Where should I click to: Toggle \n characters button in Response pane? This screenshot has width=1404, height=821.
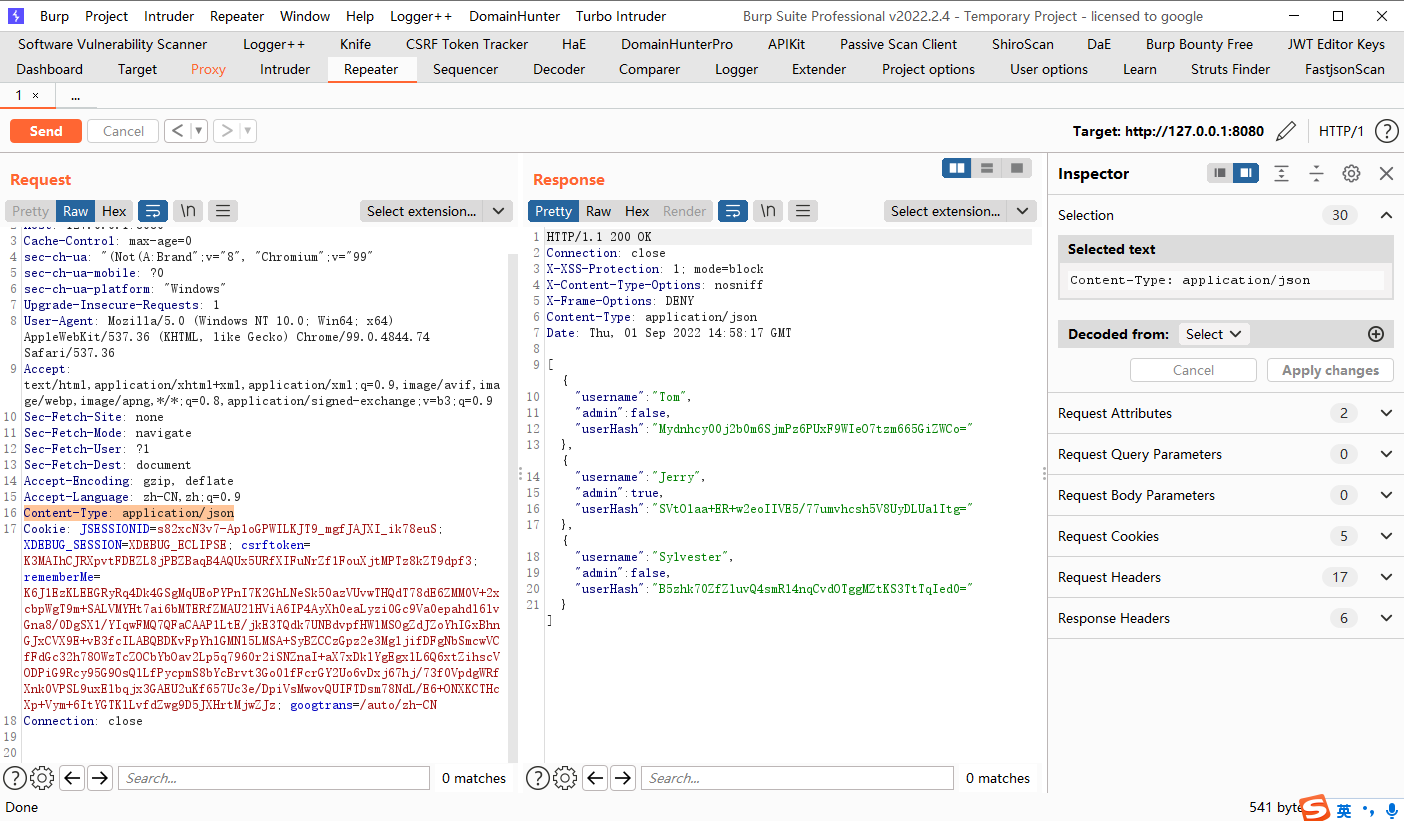[x=767, y=211]
